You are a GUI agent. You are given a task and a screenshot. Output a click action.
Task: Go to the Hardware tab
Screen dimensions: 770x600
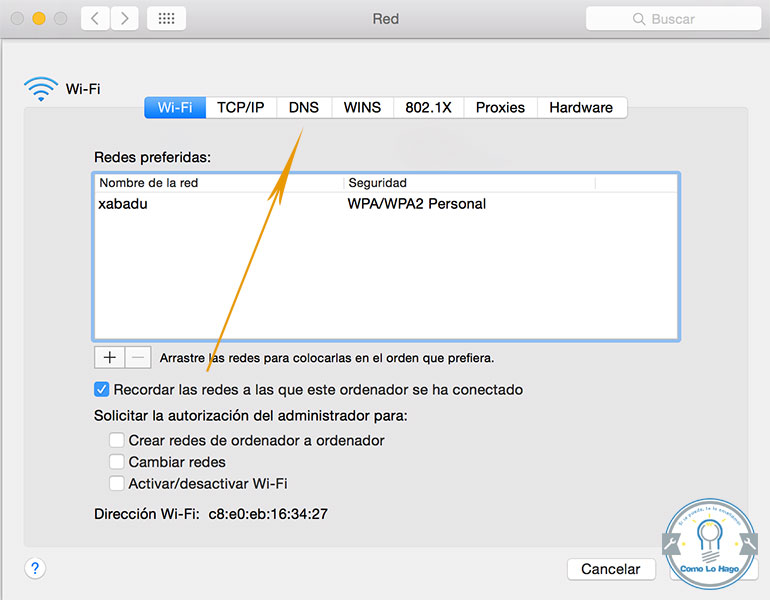coord(581,107)
